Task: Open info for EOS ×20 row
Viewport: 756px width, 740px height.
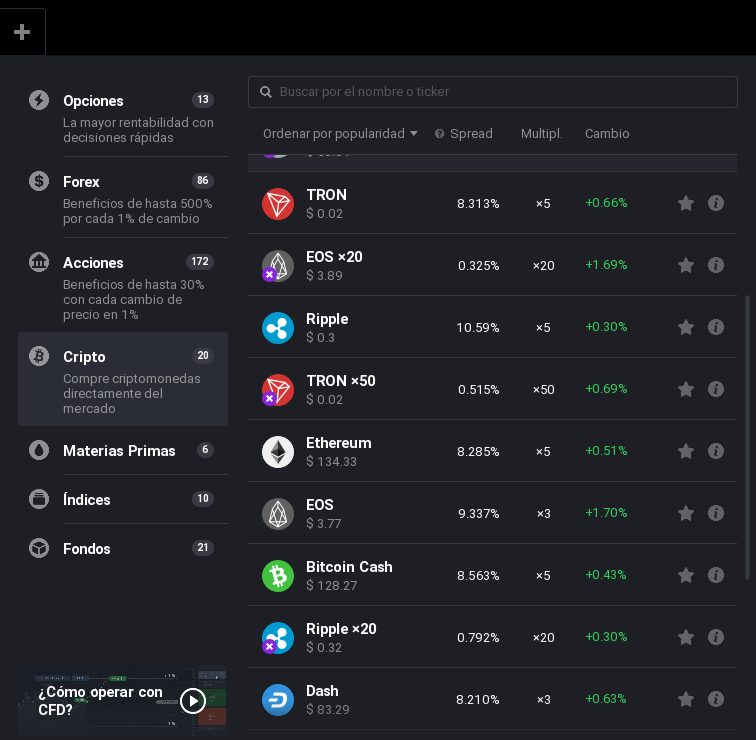Action: click(716, 265)
